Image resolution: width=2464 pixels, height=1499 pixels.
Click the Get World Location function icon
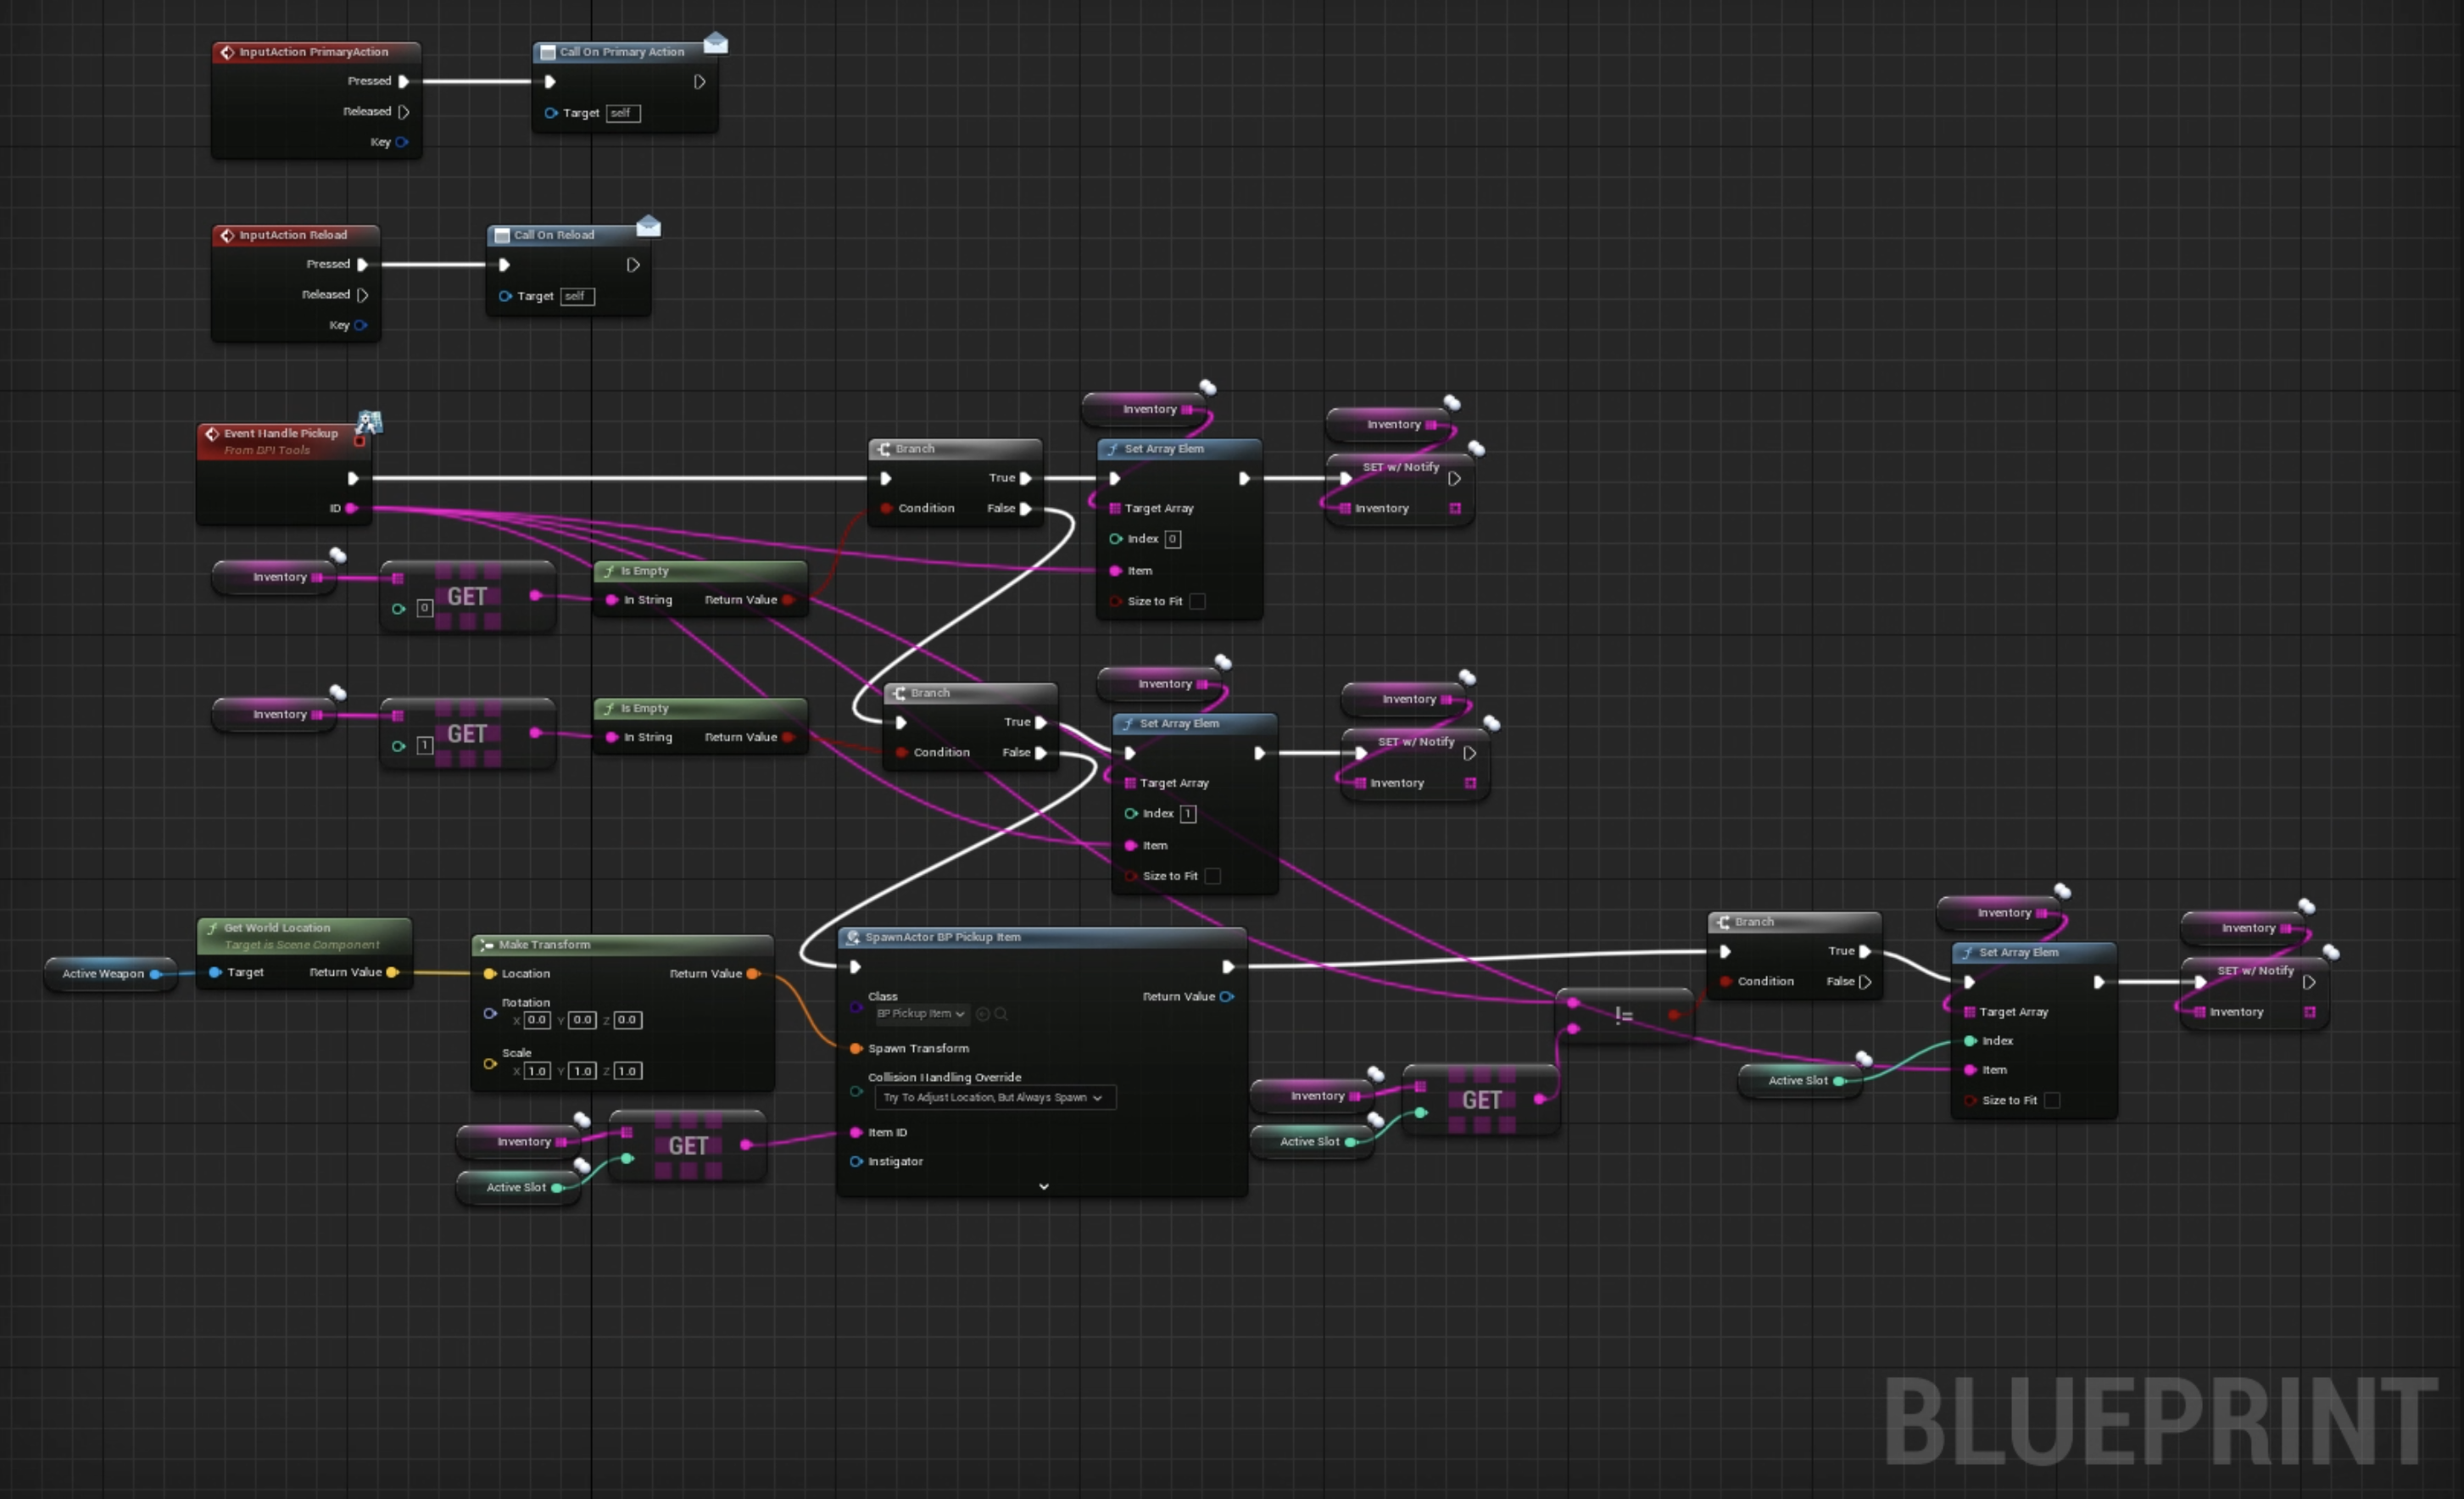(x=212, y=928)
